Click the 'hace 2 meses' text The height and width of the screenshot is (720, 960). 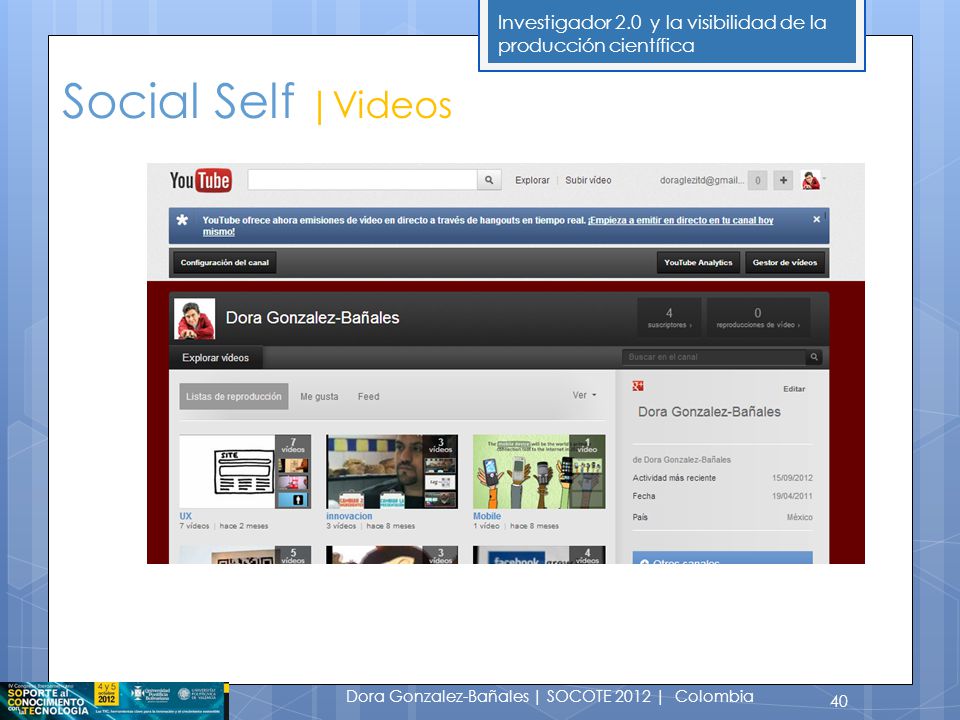[244, 526]
